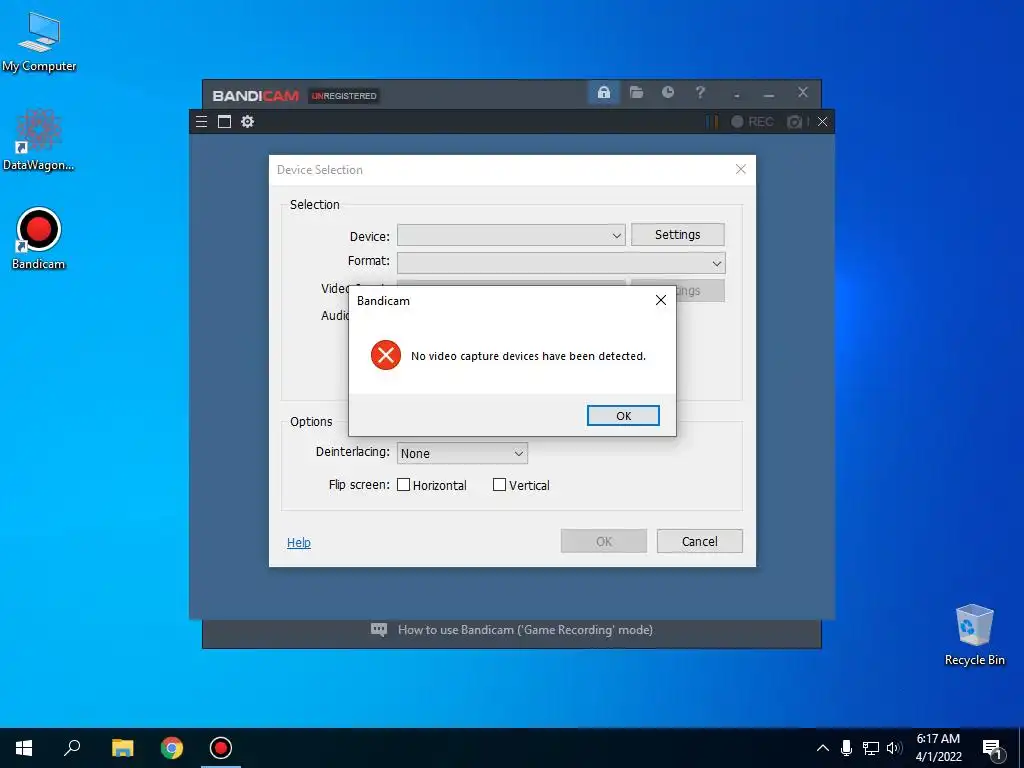This screenshot has height=768, width=1024.
Task: Click Cancel in the Device Selection dialog
Action: point(699,541)
